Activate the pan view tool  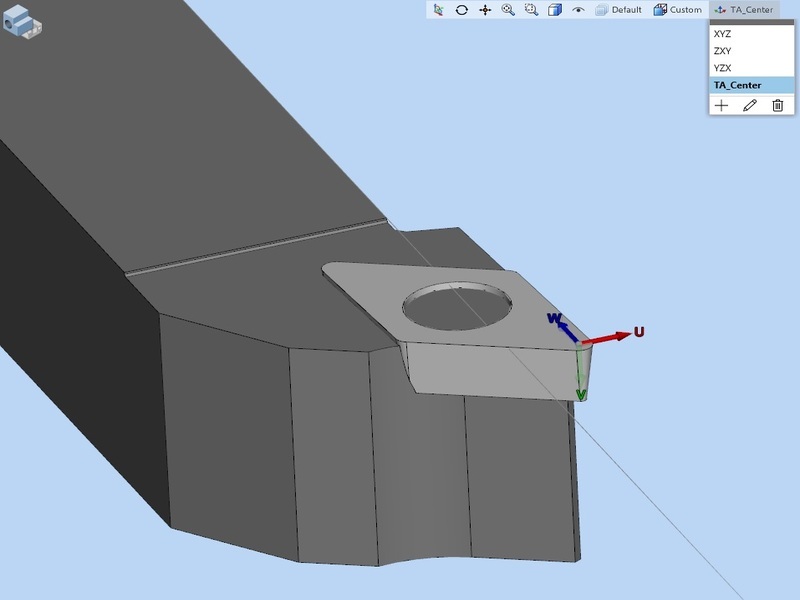tap(485, 10)
